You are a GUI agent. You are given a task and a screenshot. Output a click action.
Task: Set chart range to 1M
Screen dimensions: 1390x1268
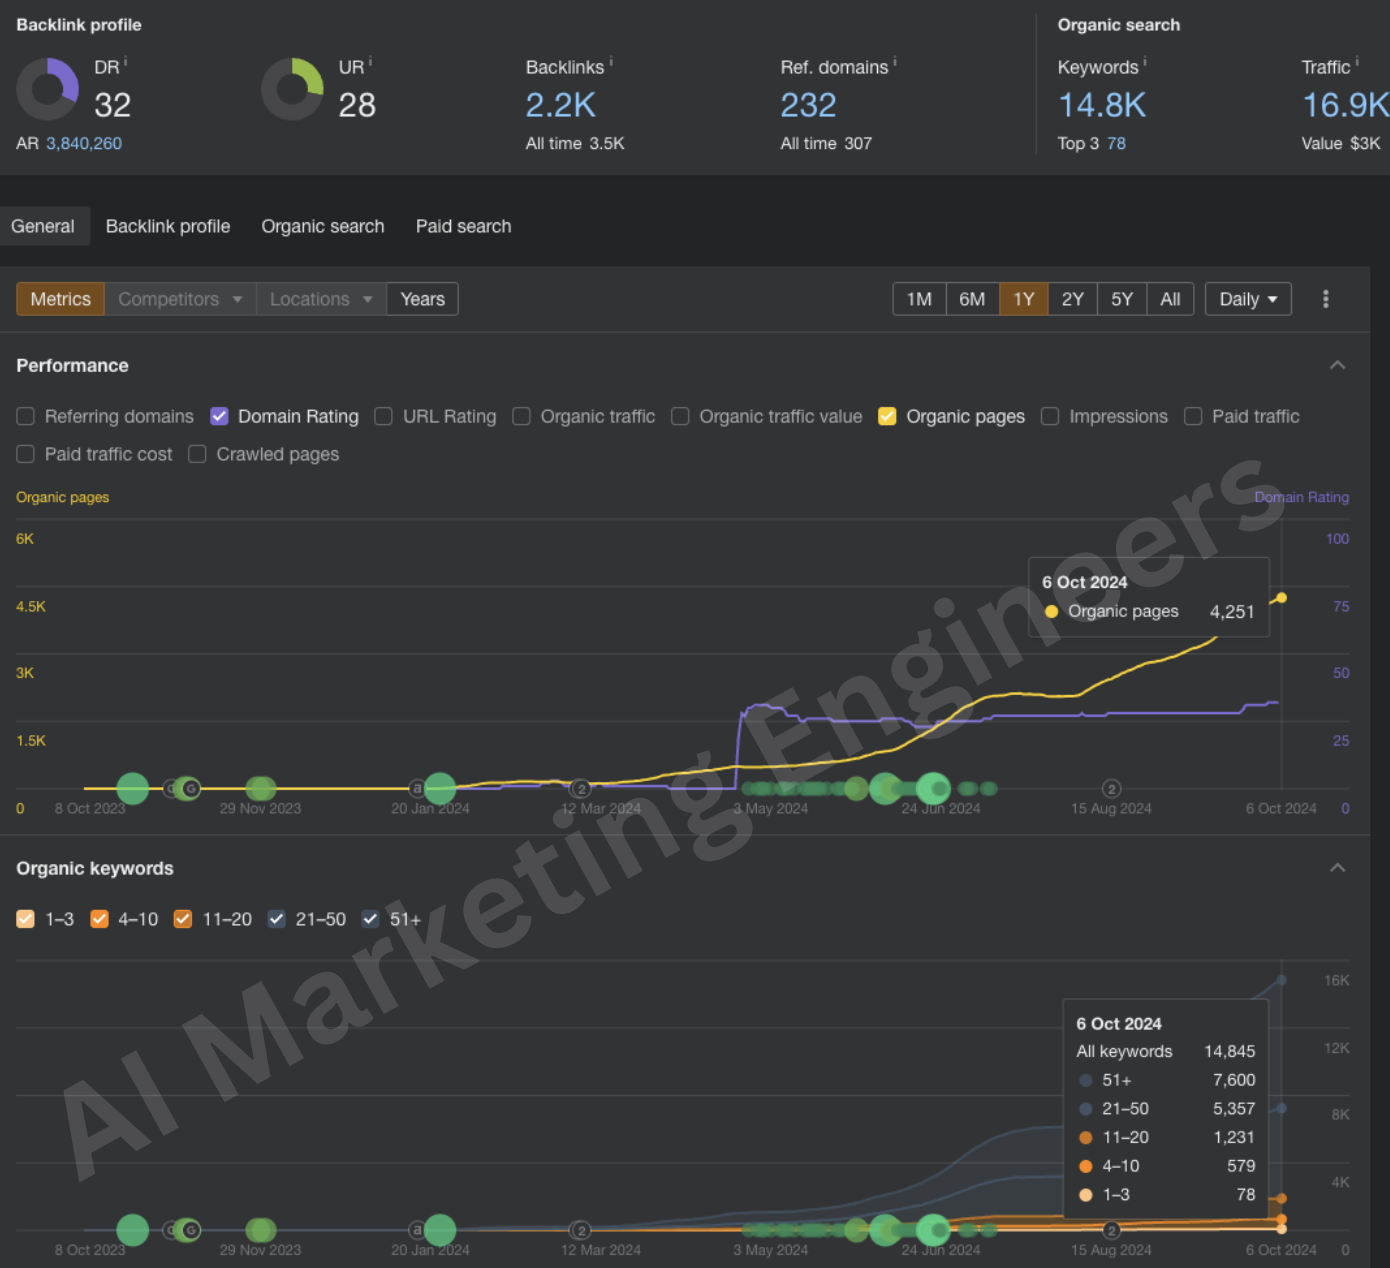point(919,299)
